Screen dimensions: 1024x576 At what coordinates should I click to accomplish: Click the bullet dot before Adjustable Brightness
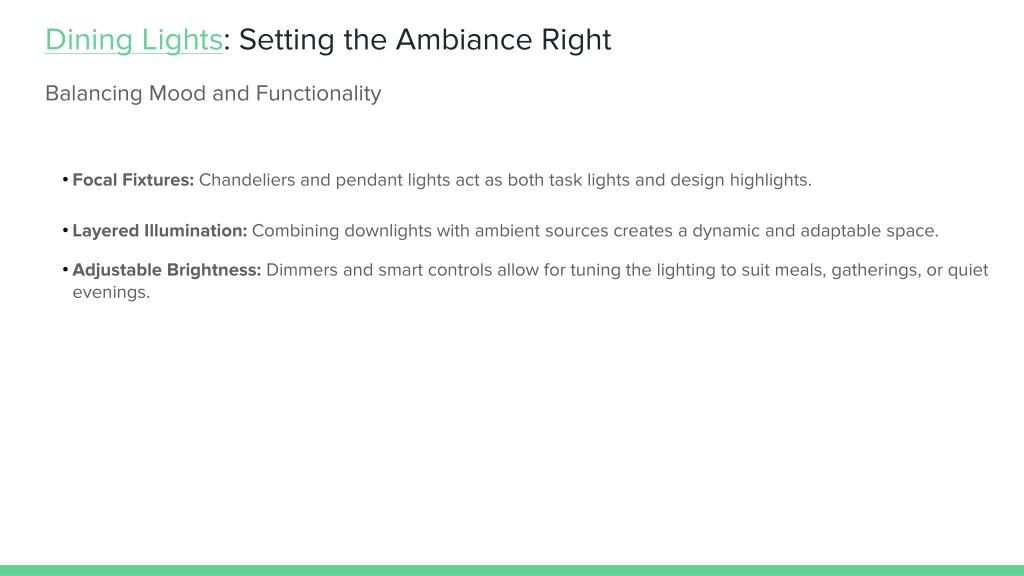tap(65, 269)
